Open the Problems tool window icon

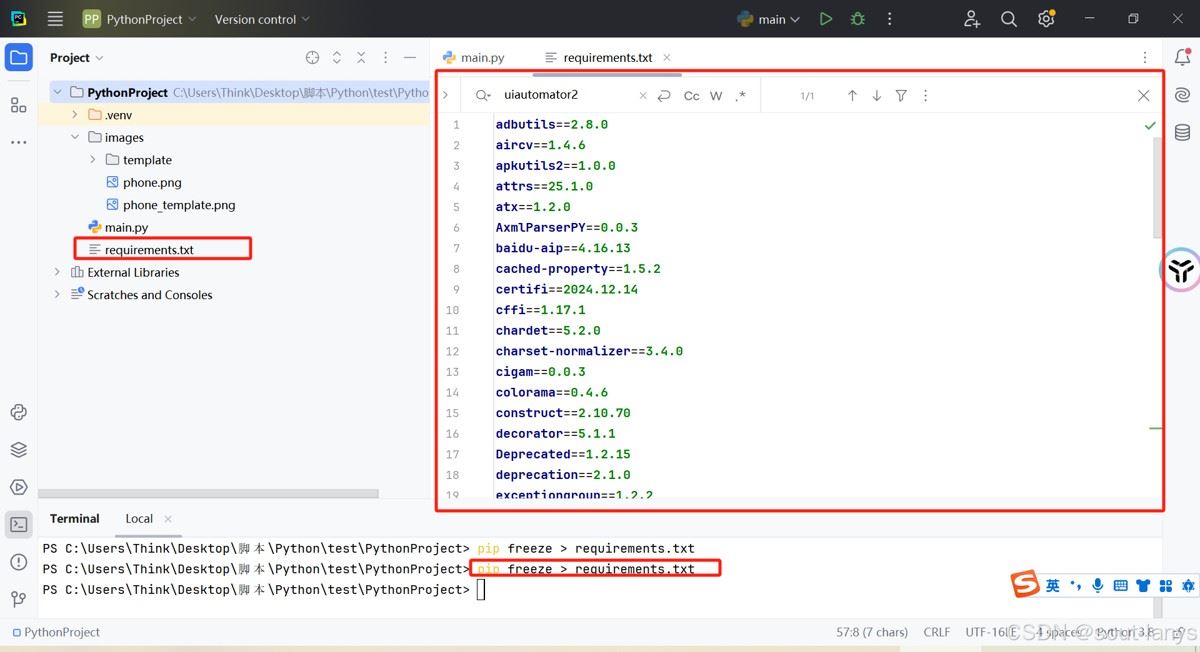(x=18, y=562)
